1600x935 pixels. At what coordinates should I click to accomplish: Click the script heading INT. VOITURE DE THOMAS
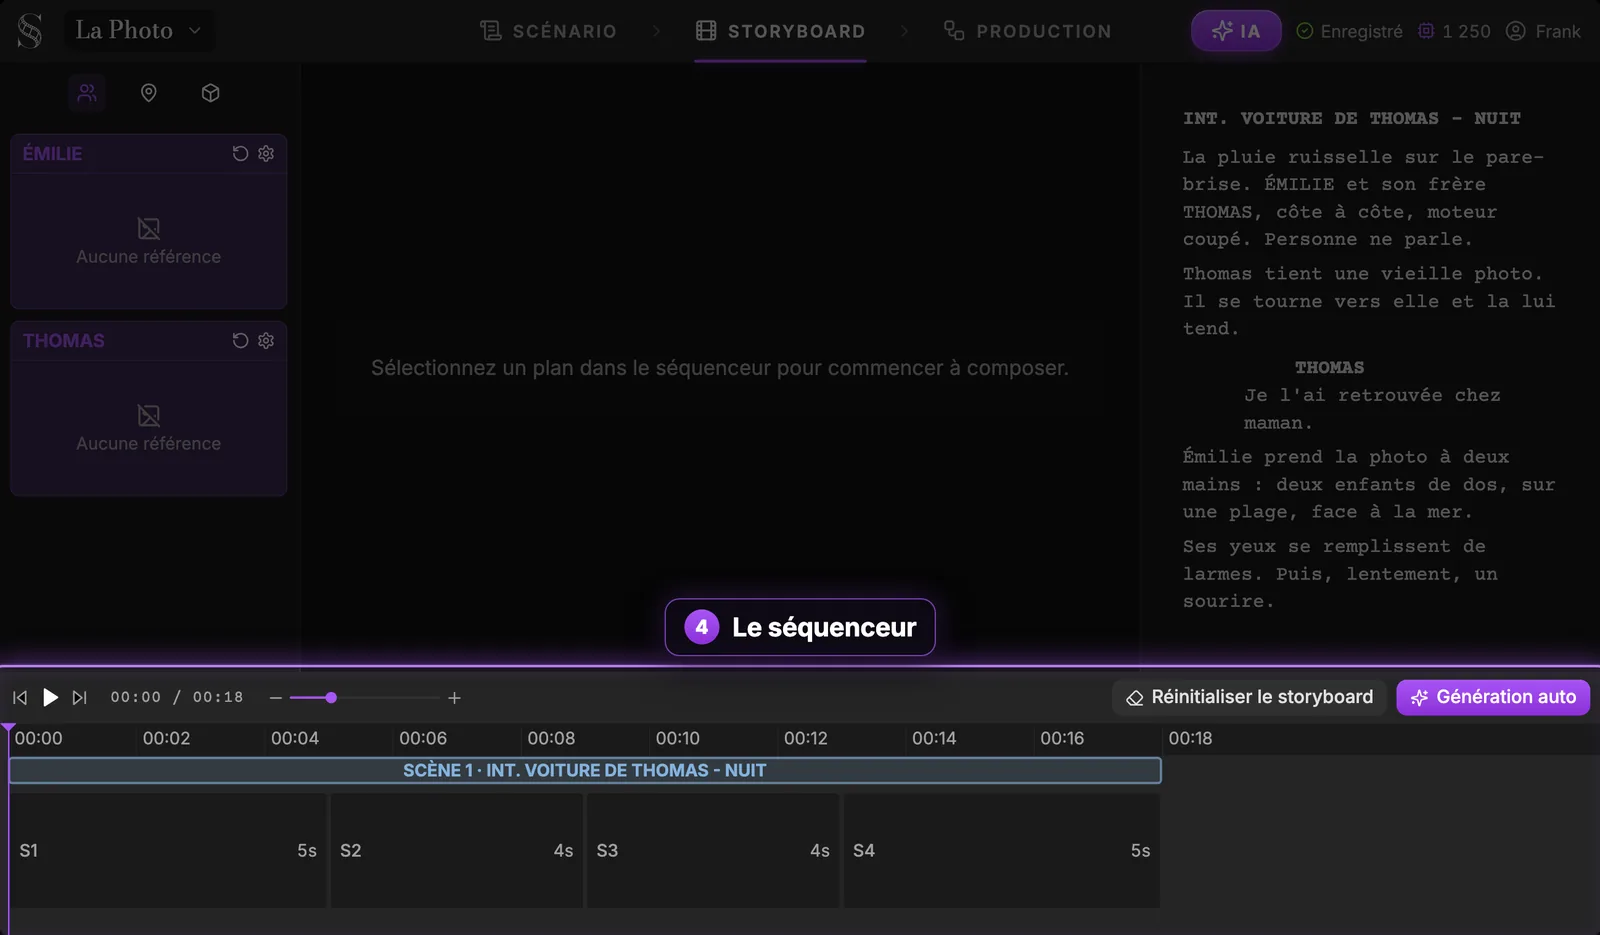(1352, 119)
